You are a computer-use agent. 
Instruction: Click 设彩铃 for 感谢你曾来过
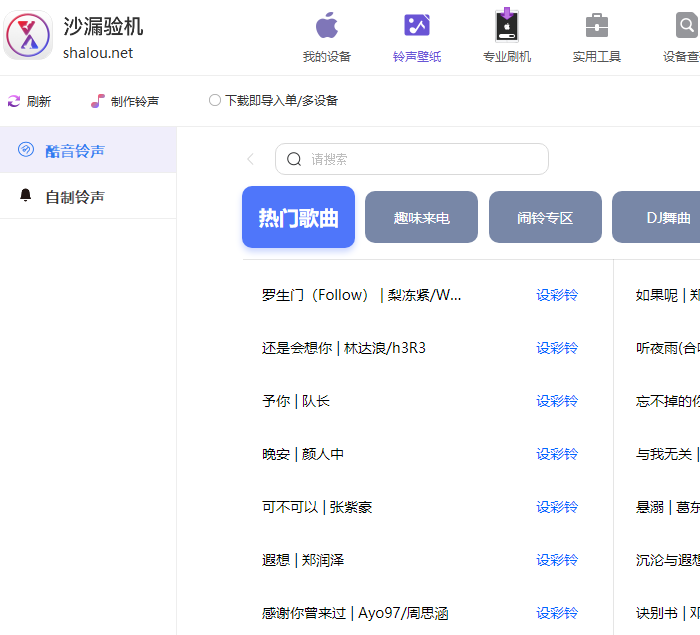point(557,613)
